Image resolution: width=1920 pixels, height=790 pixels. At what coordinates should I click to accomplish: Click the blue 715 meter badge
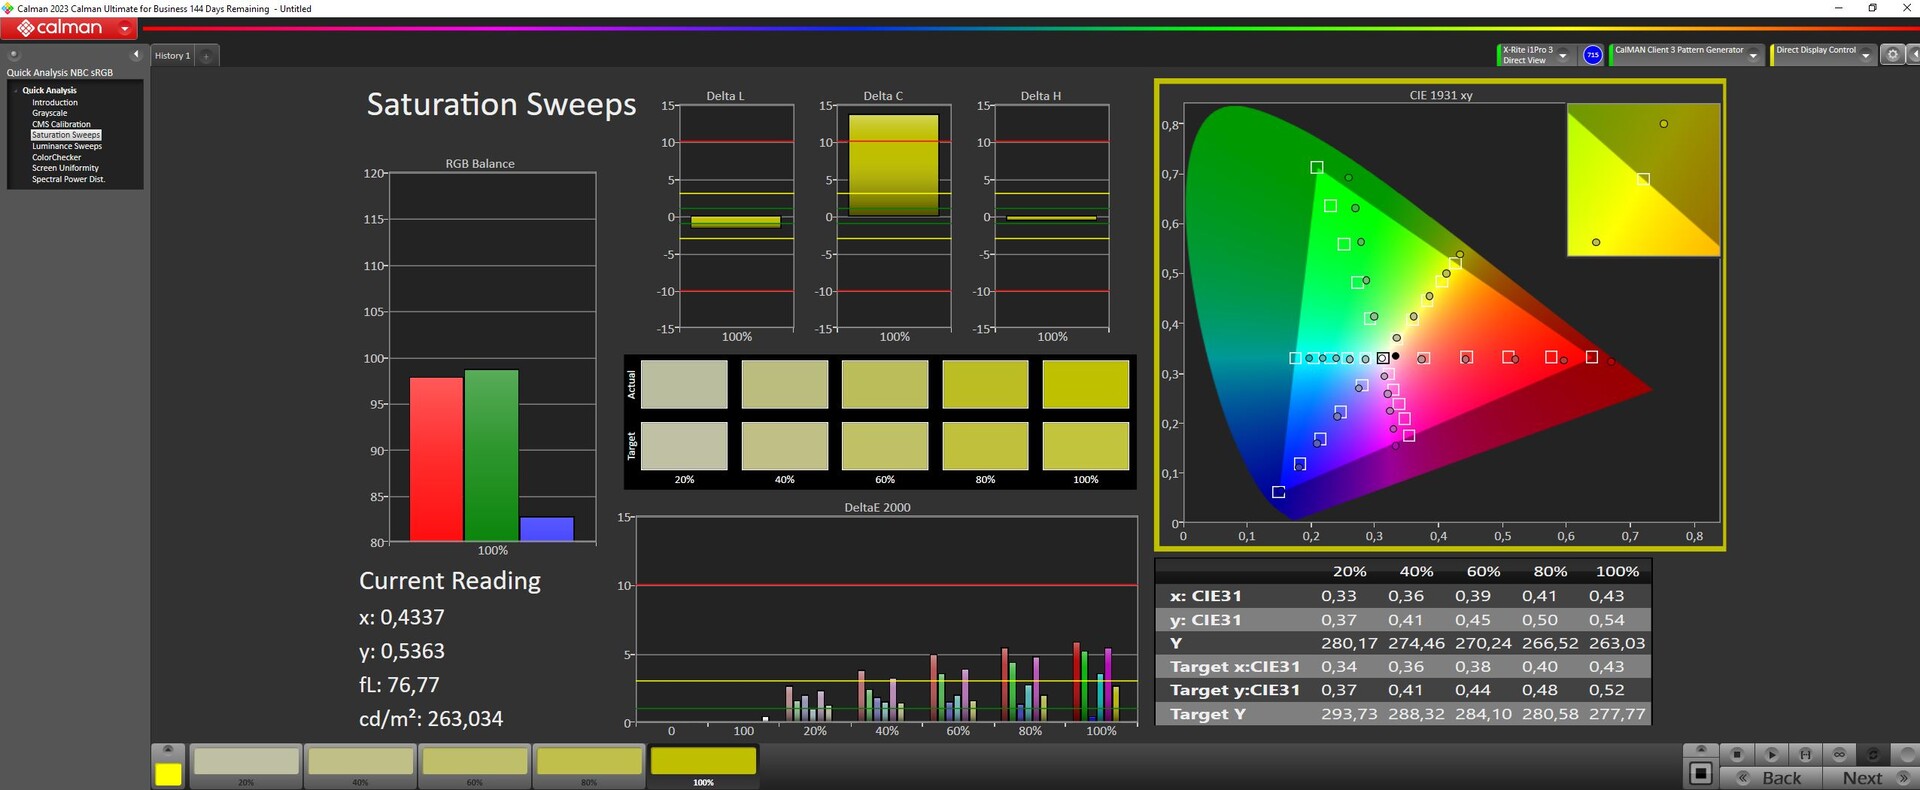[x=1593, y=55]
